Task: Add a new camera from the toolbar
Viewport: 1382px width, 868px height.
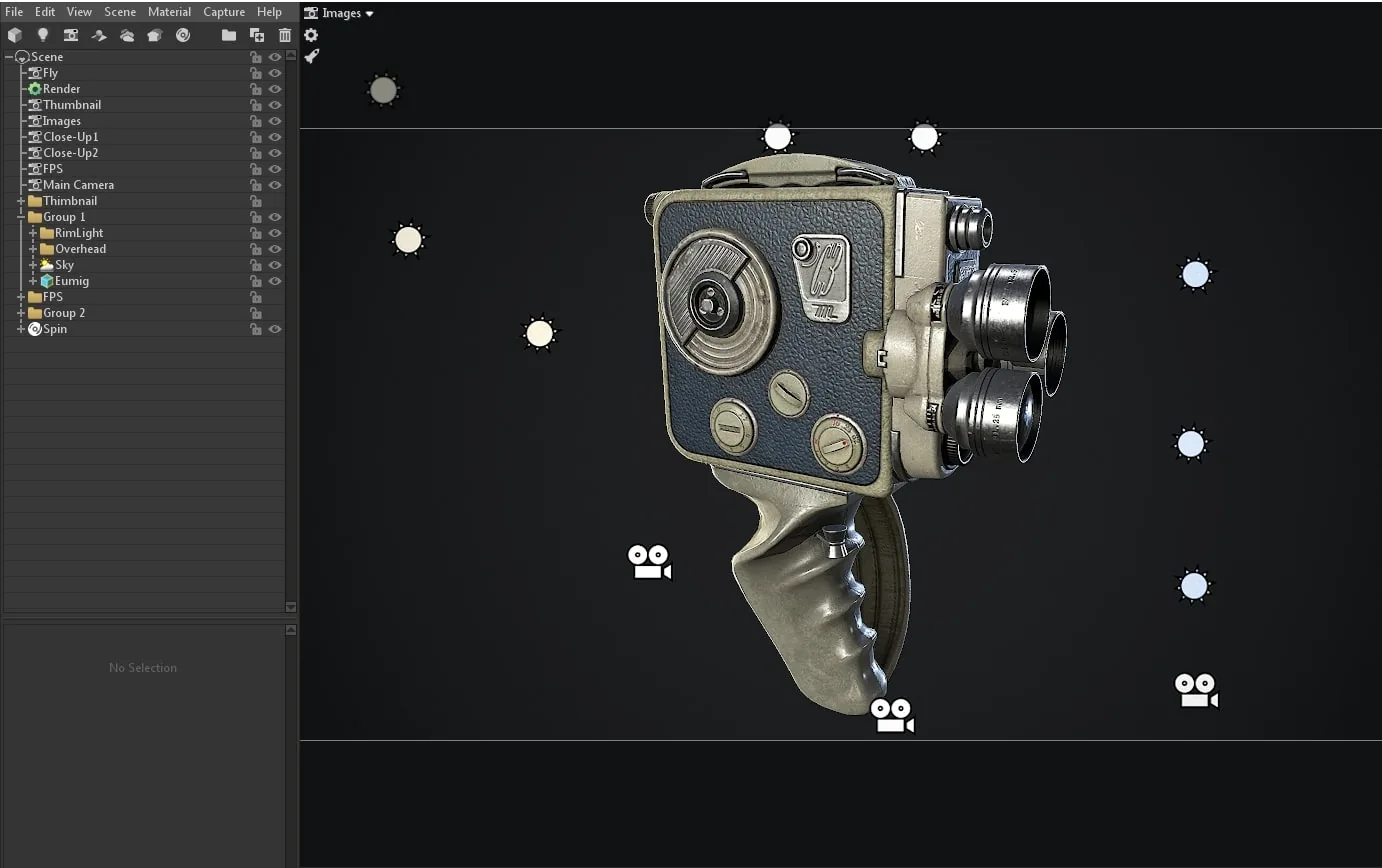Action: 71,35
